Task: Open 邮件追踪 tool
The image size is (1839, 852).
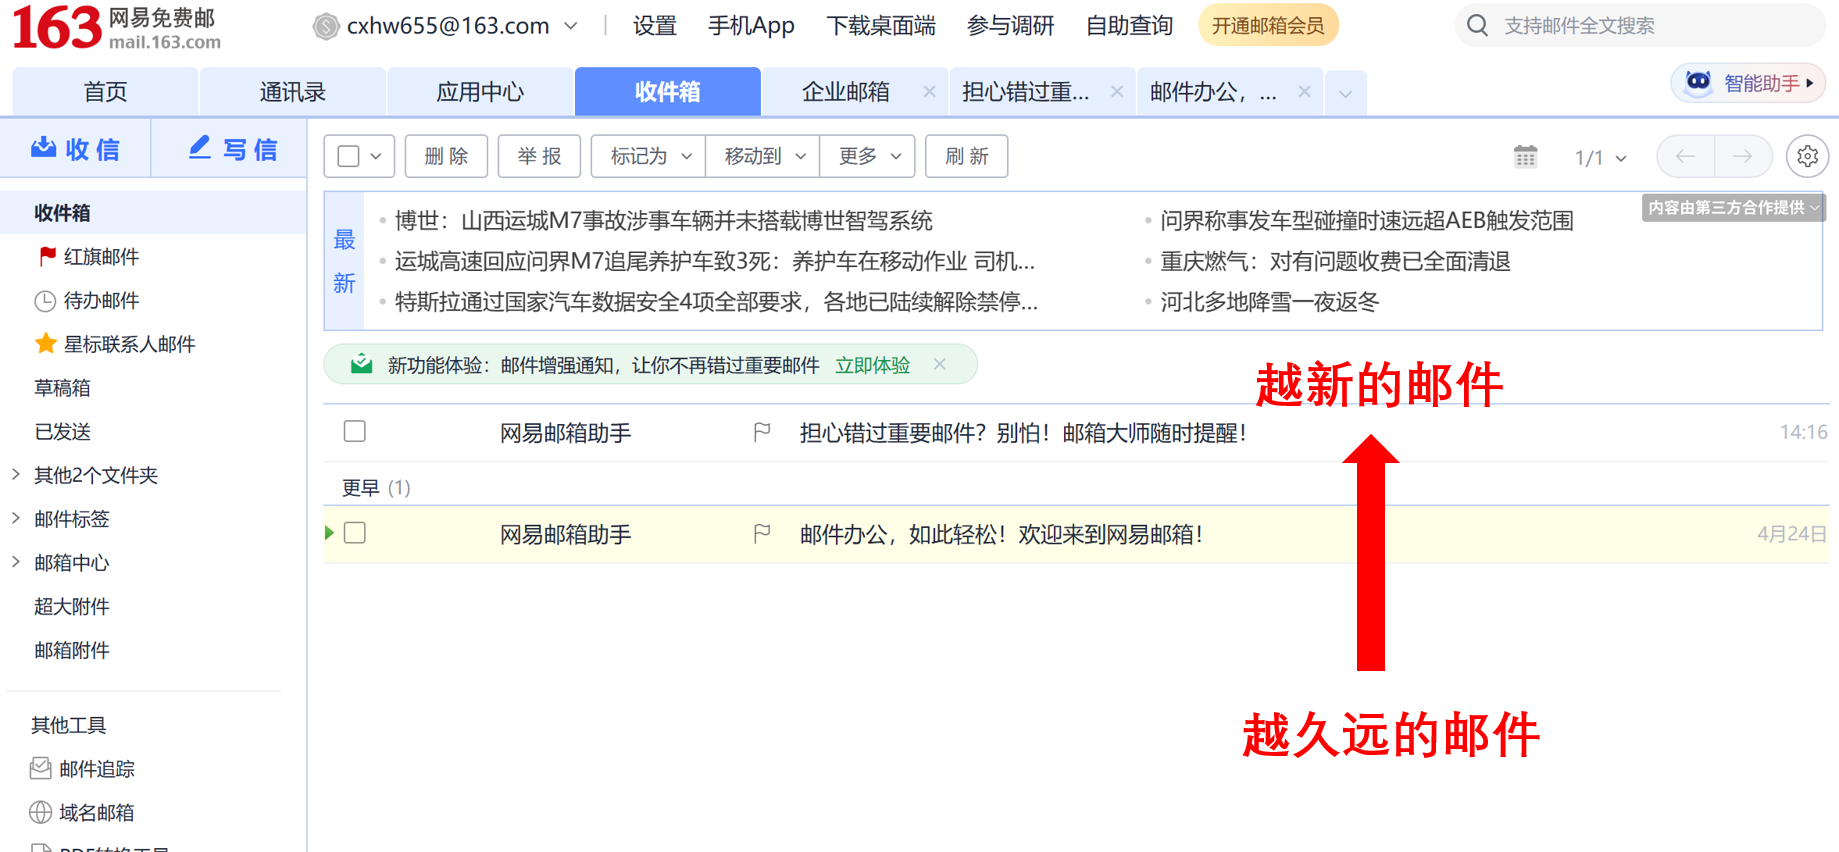Action: 82,769
